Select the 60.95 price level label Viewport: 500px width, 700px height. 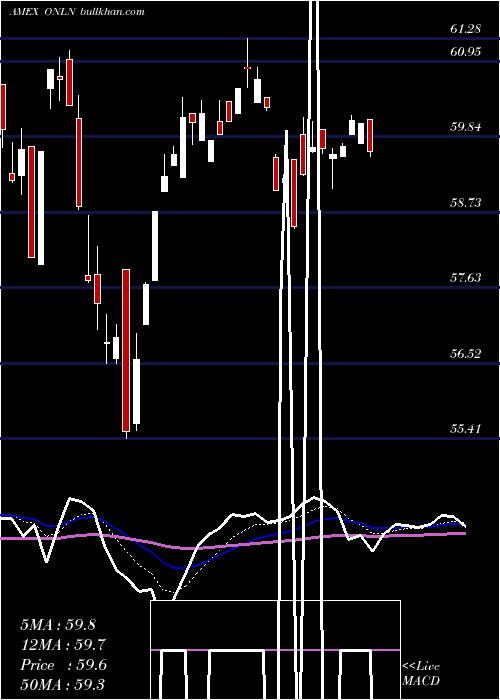pyautogui.click(x=466, y=52)
